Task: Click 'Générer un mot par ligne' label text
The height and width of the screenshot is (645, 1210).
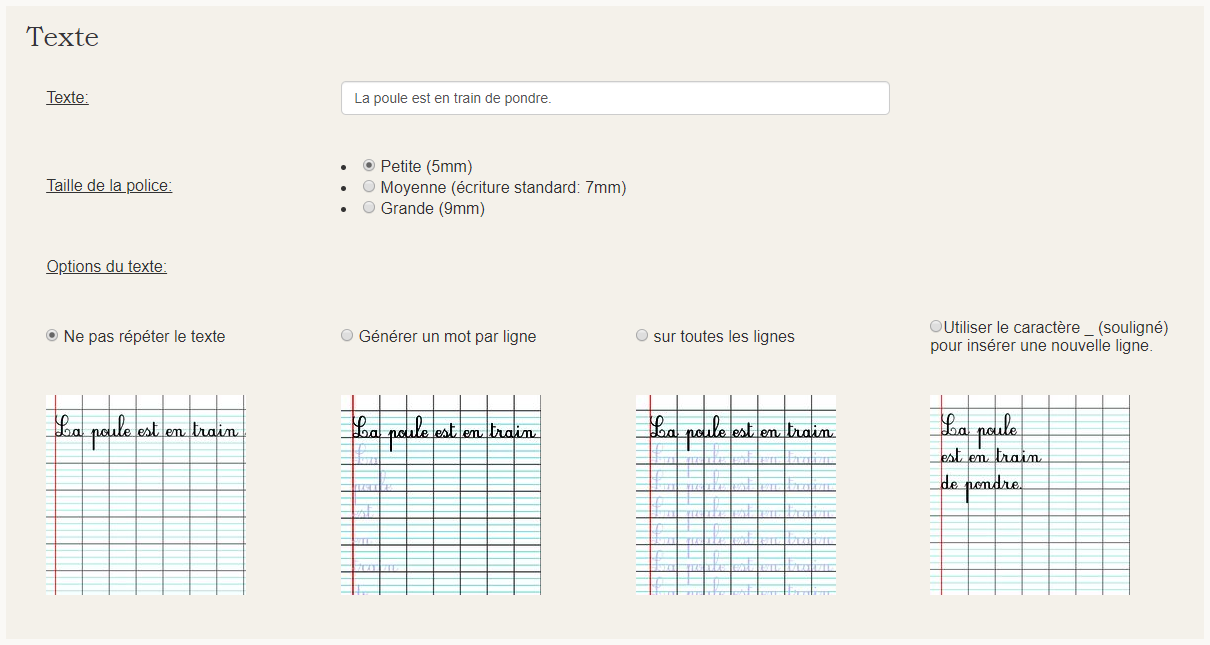Action: 447,336
